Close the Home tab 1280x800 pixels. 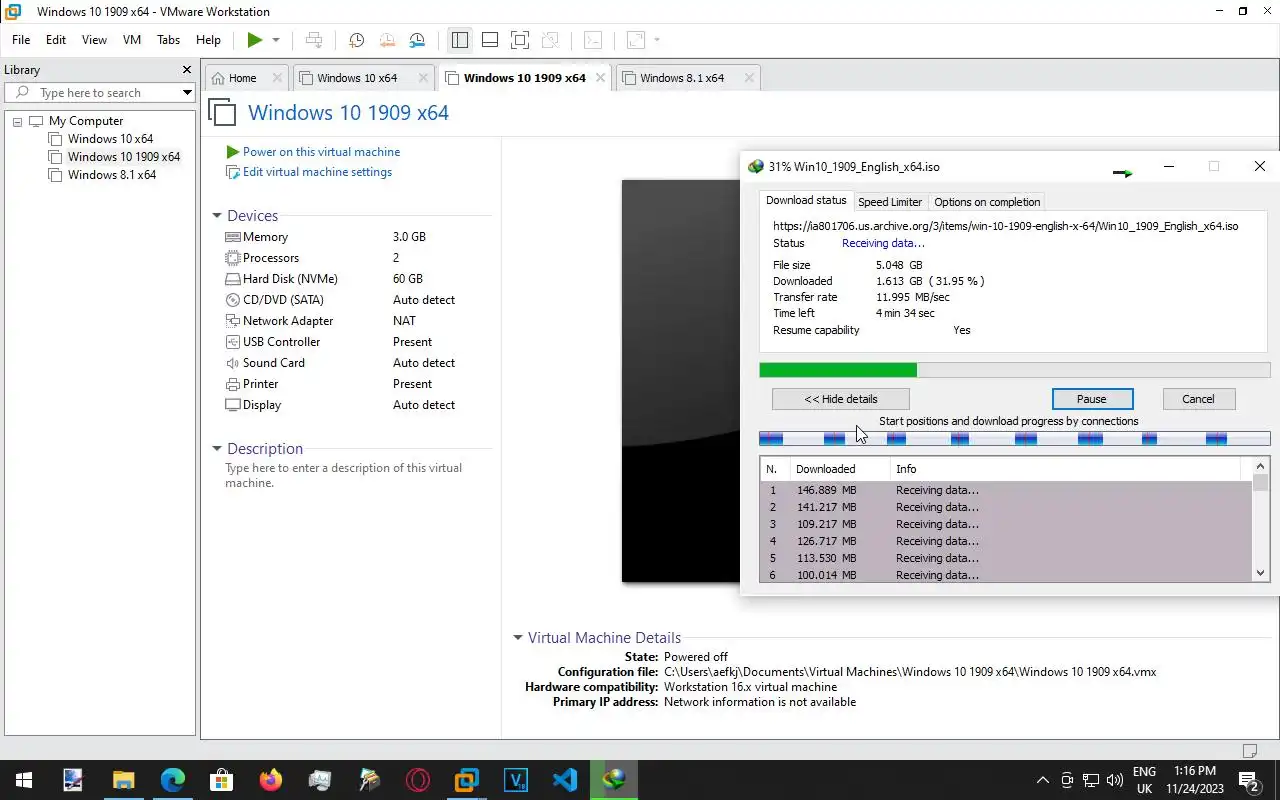pos(275,78)
